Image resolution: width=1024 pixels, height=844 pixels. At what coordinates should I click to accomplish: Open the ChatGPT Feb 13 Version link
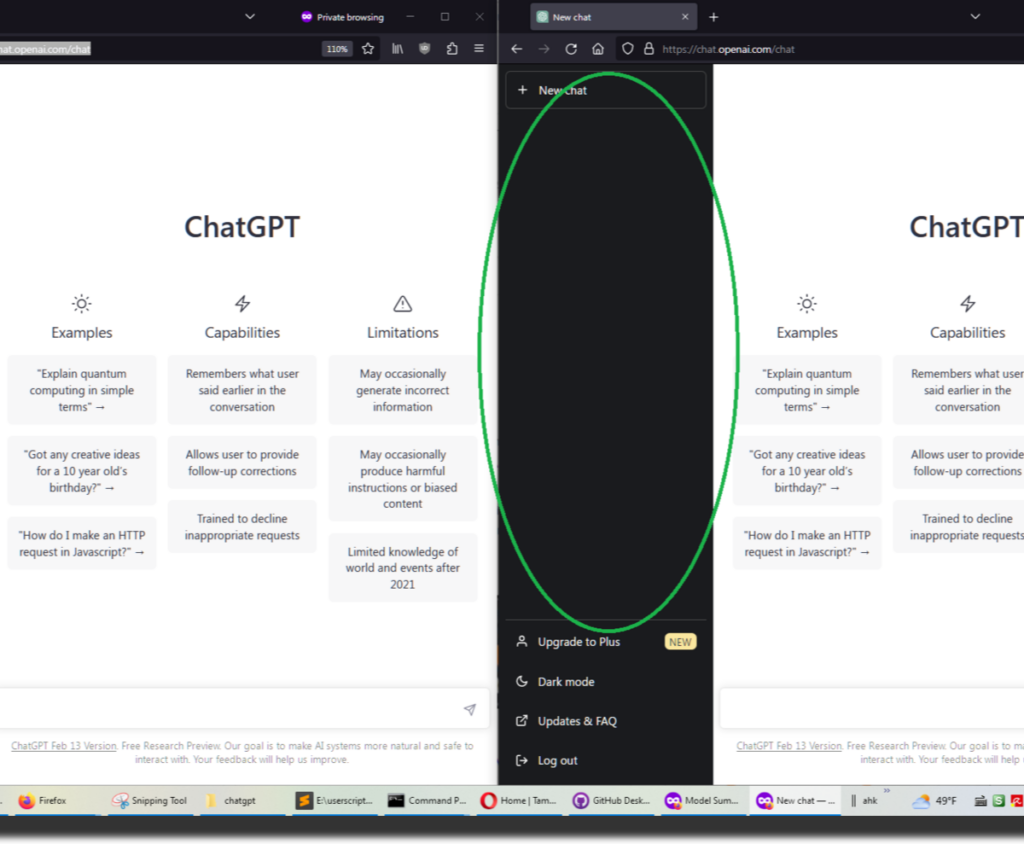point(62,745)
